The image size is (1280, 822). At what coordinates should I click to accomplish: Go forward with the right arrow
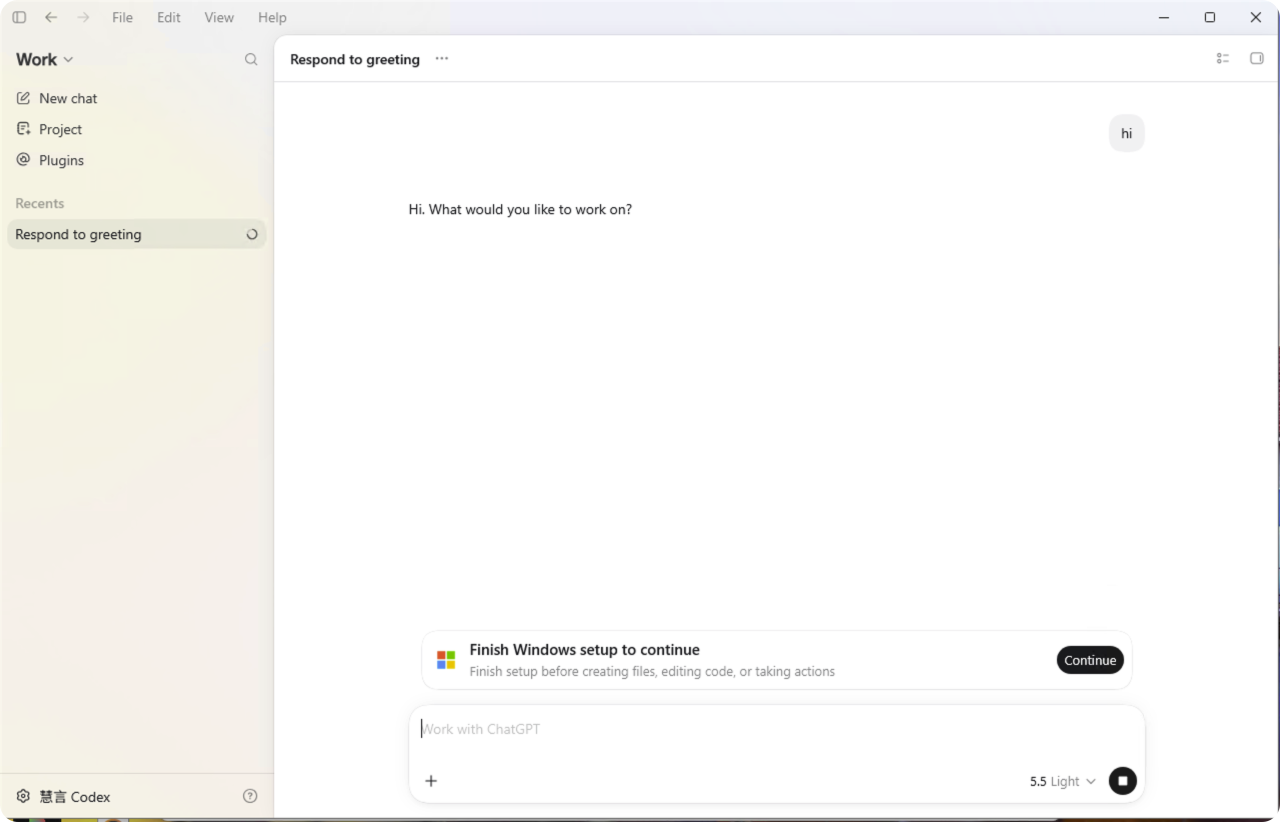(83, 17)
